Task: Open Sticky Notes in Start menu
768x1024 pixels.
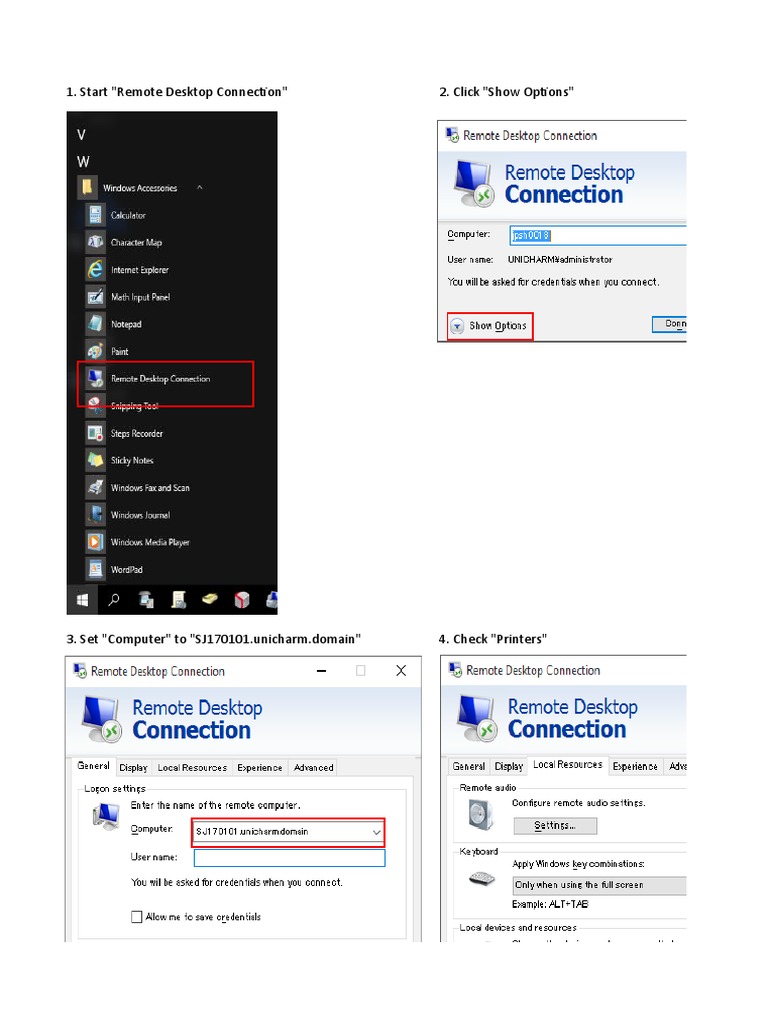Action: 132,460
